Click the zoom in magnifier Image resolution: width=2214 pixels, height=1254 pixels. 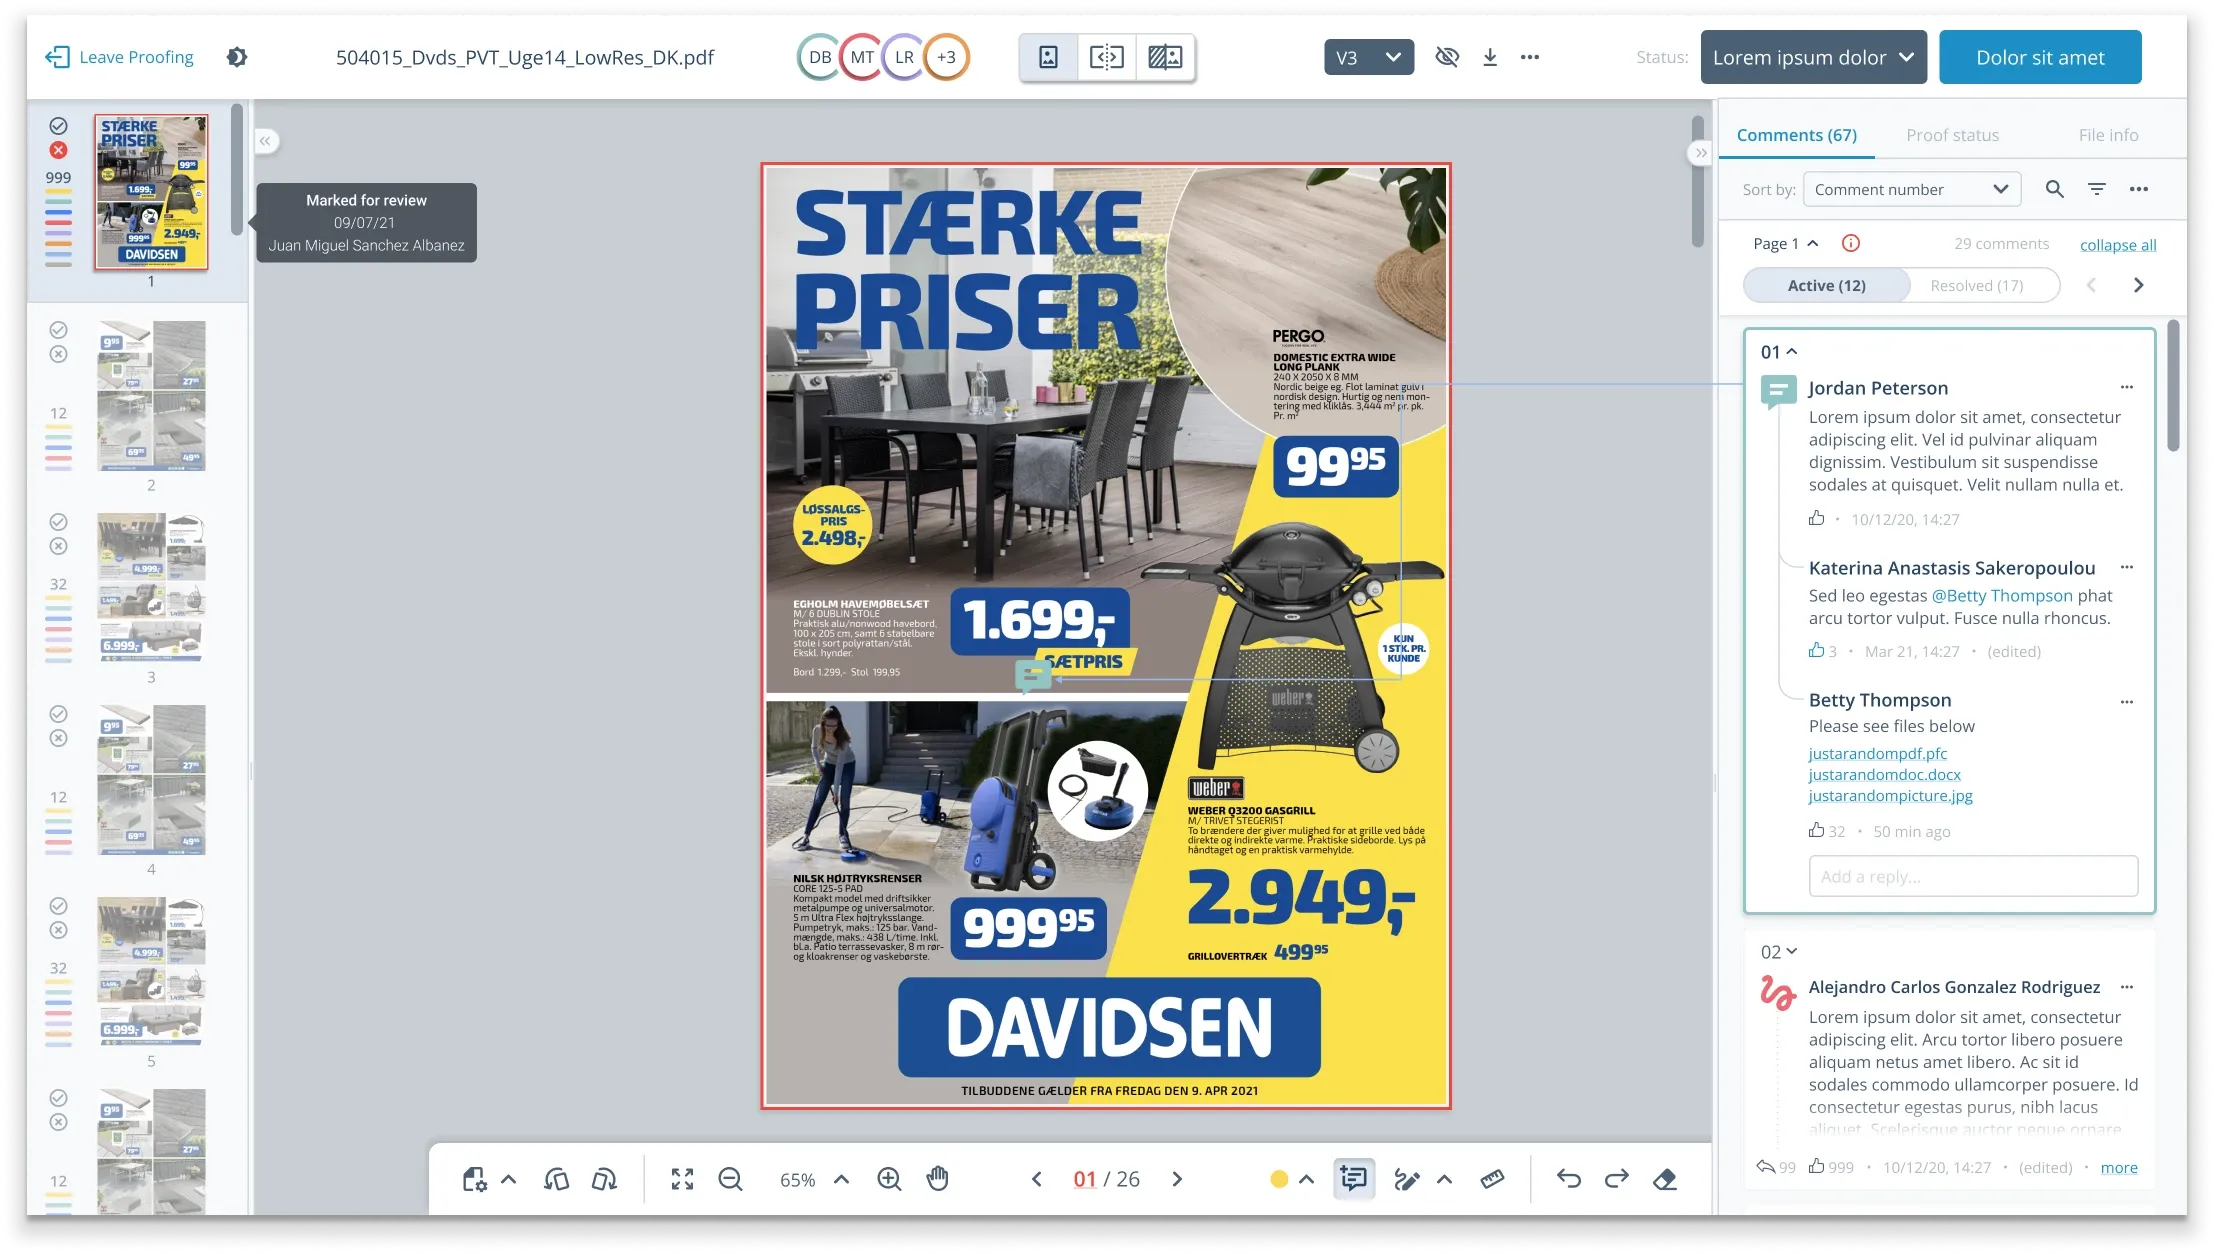[x=889, y=1179]
